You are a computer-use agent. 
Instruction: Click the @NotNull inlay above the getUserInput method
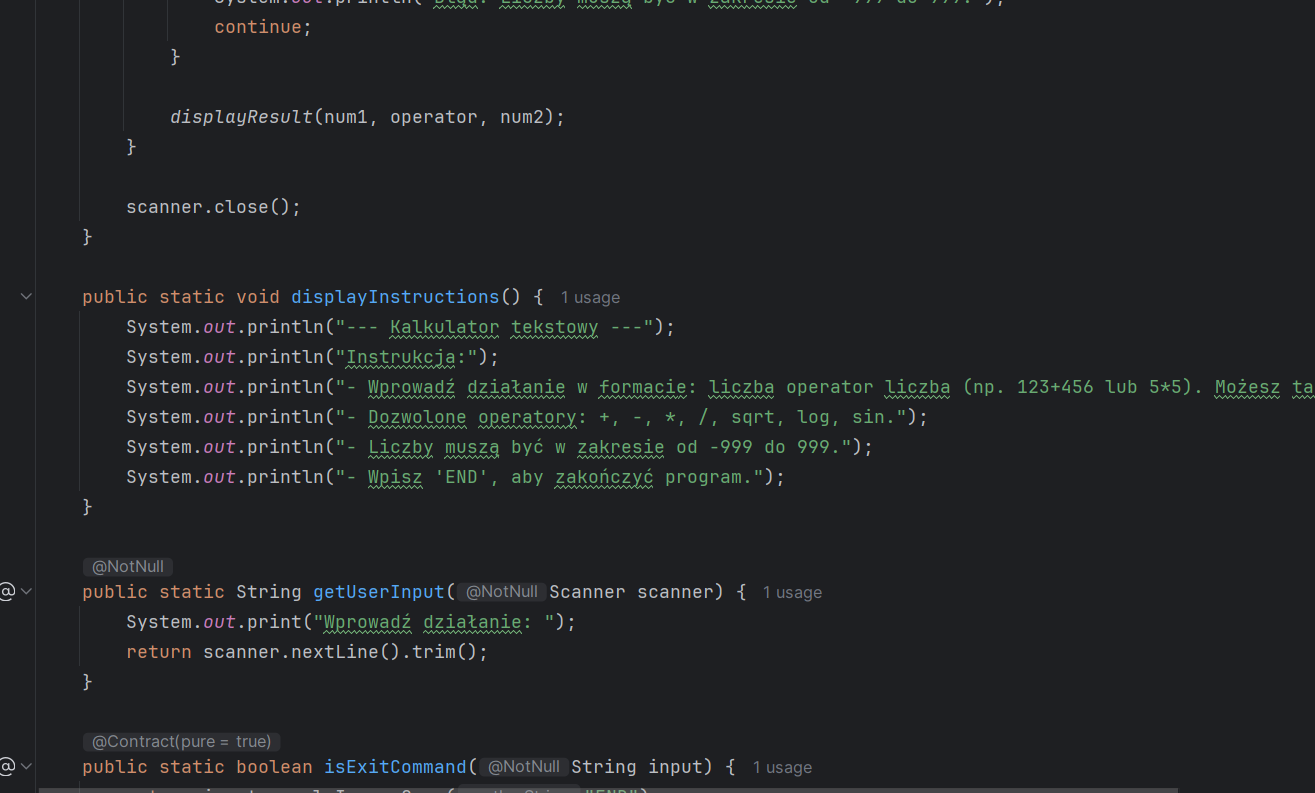click(128, 567)
